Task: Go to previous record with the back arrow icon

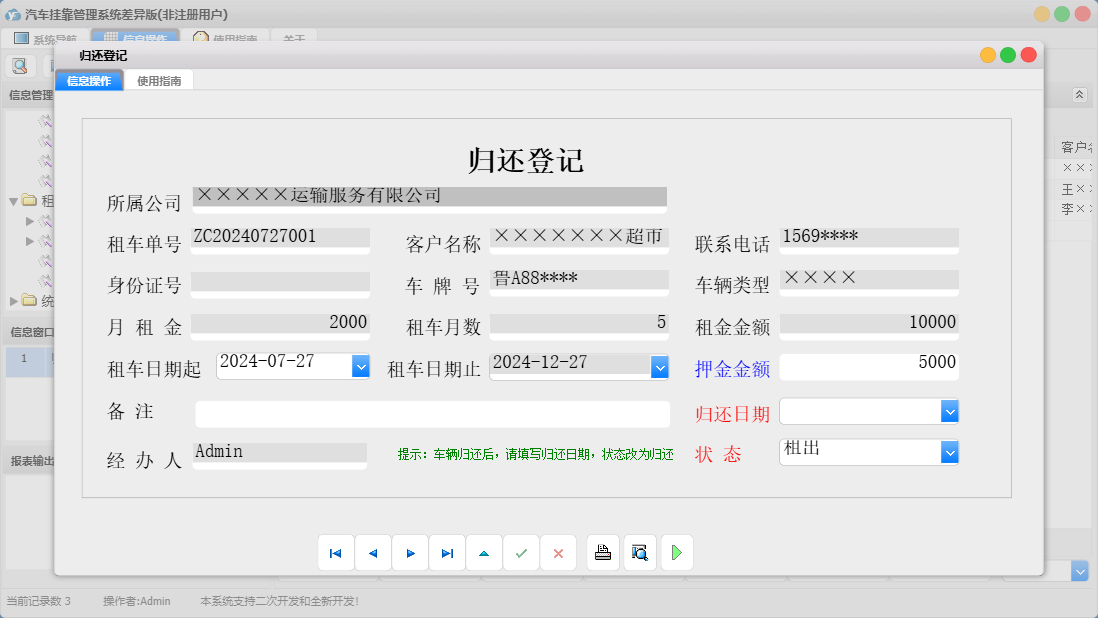Action: tap(373, 552)
